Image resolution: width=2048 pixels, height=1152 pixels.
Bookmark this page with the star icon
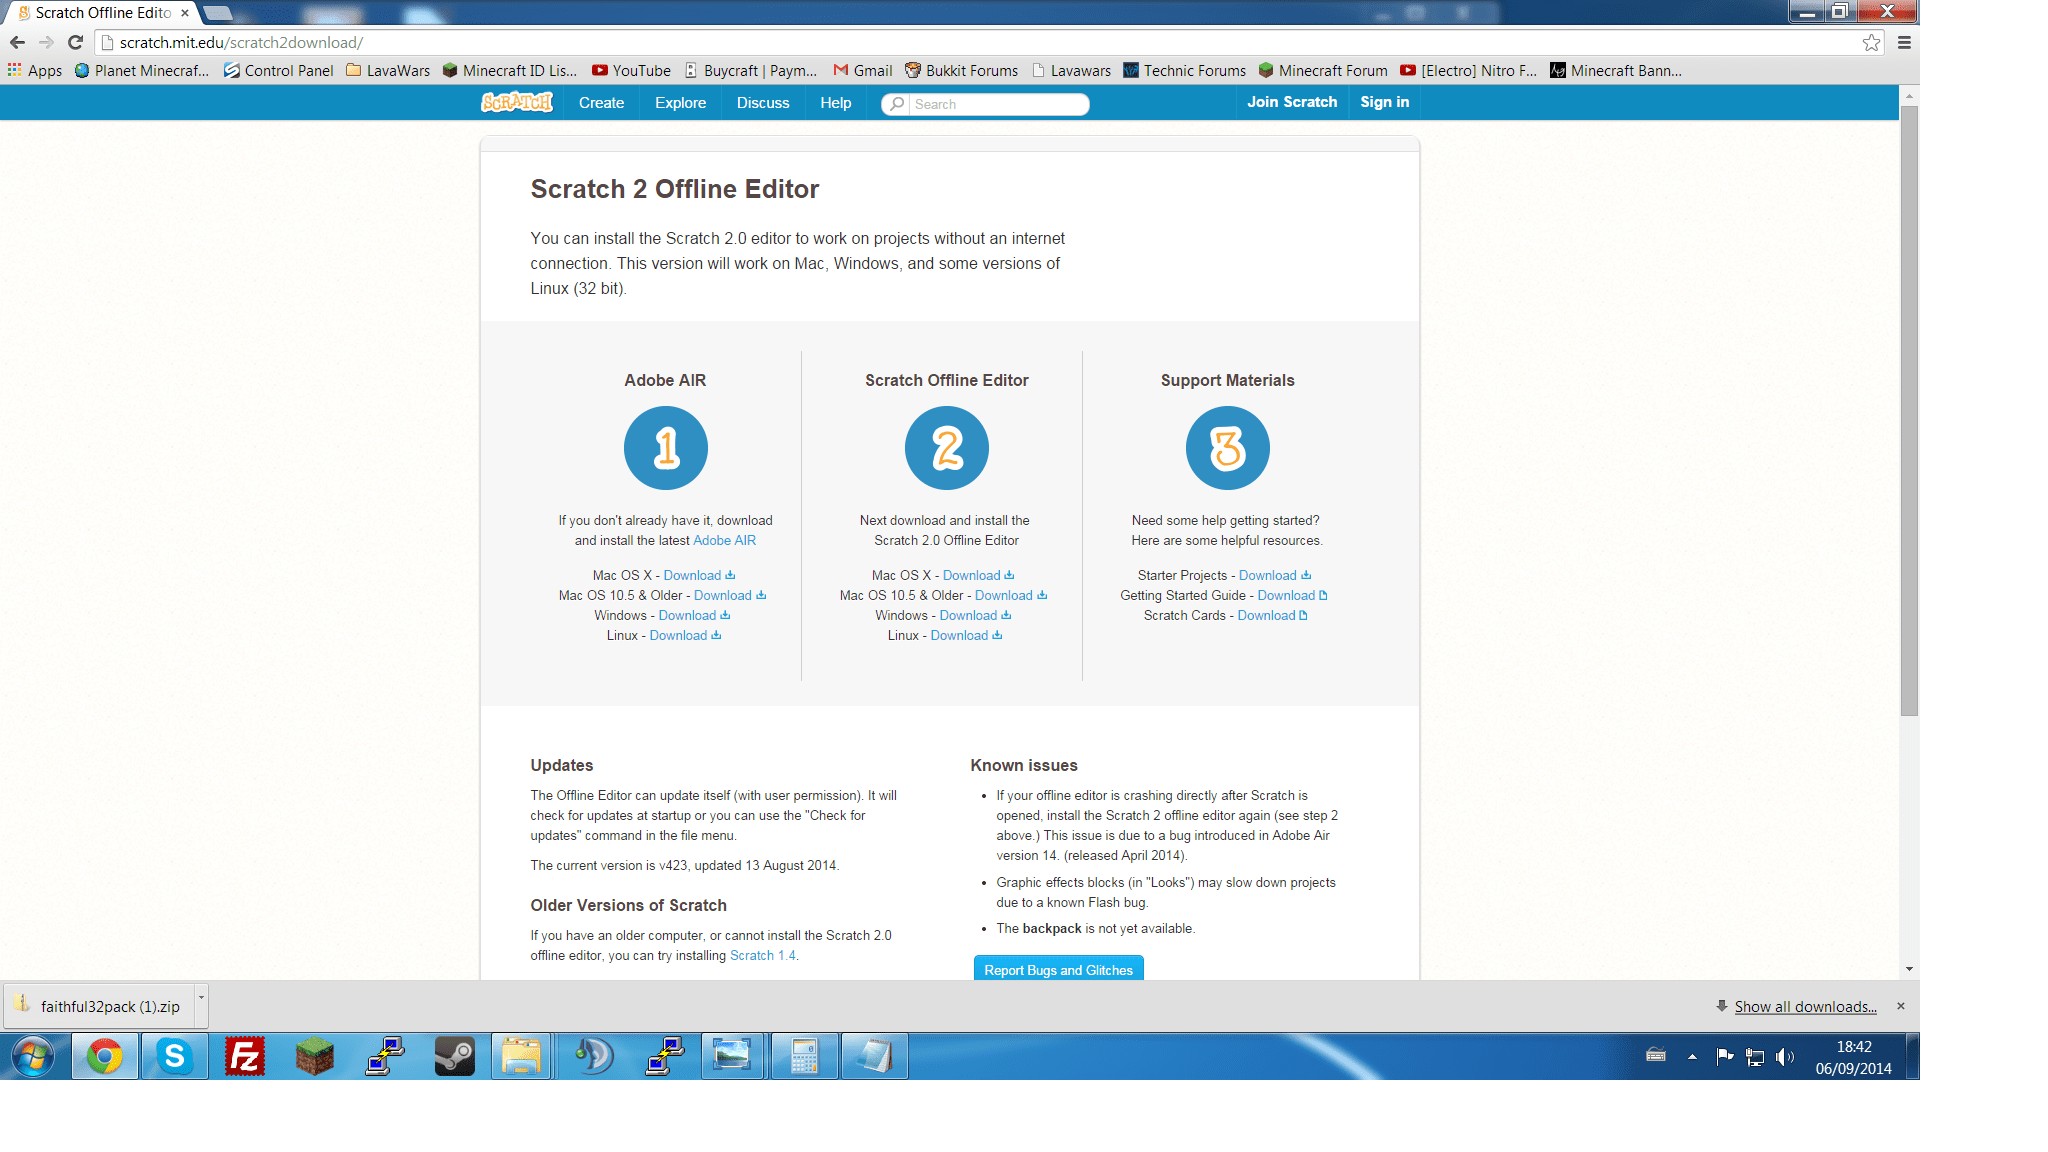1871,43
